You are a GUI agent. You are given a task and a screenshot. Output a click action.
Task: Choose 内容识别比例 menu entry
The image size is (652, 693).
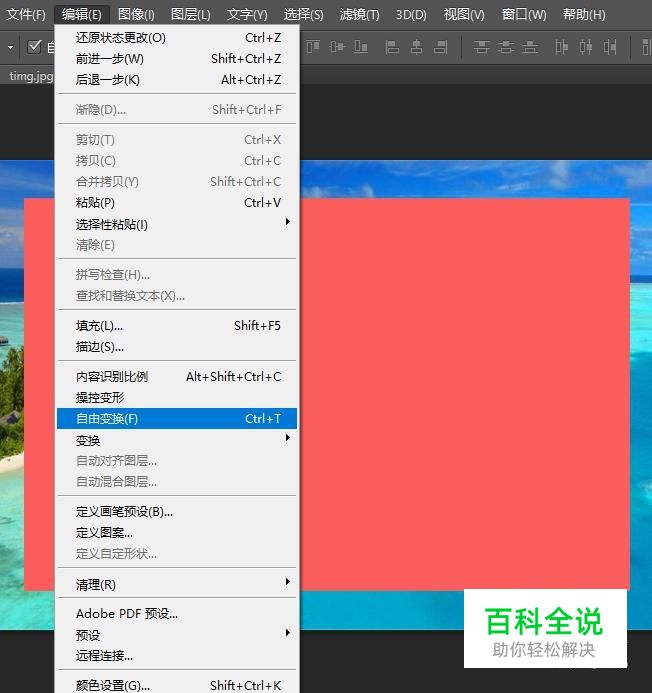(177, 377)
